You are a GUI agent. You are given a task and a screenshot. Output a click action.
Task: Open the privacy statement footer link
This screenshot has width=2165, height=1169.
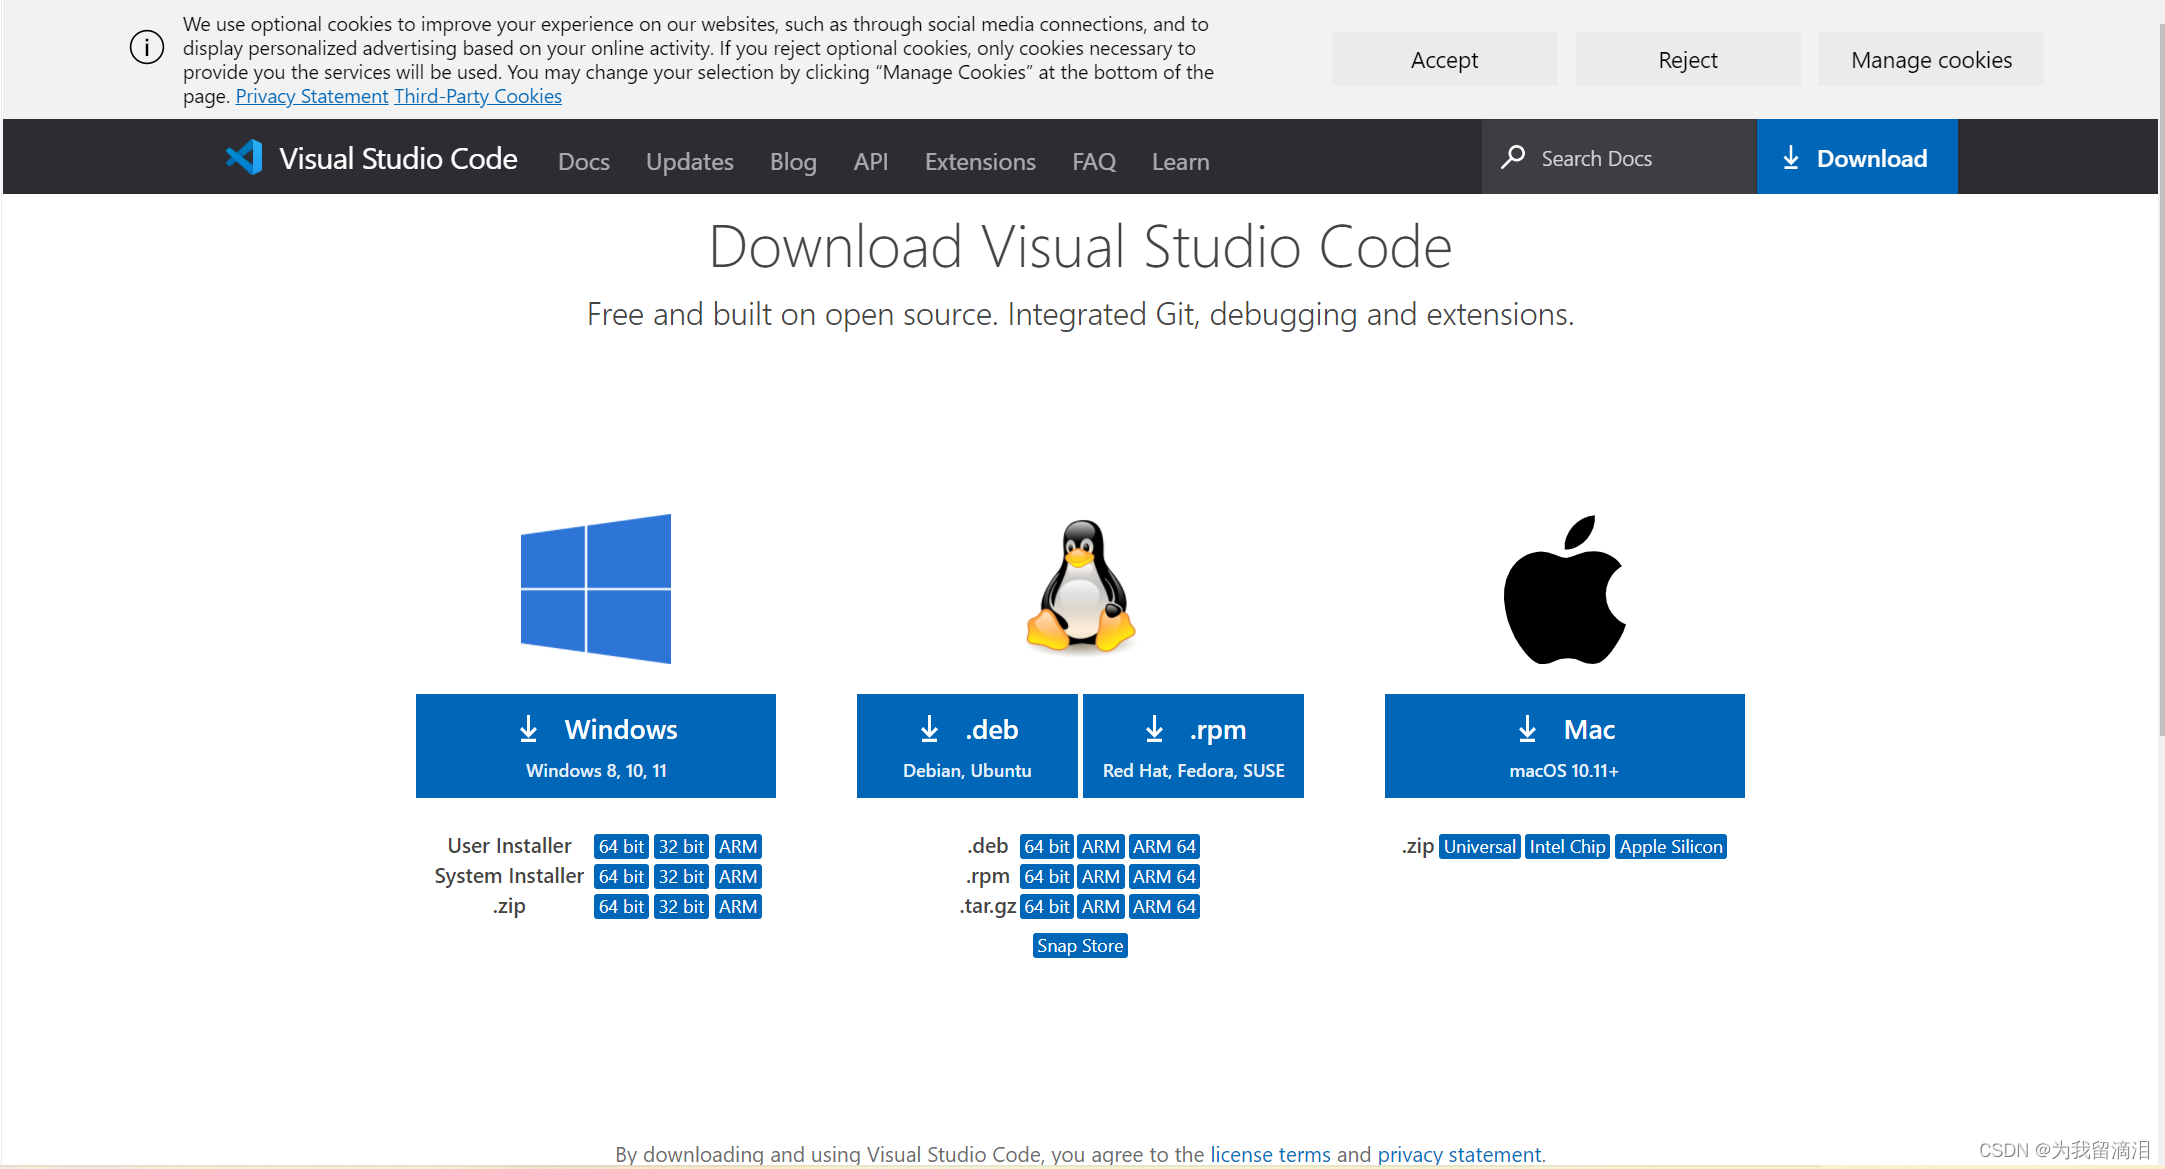[1459, 1154]
